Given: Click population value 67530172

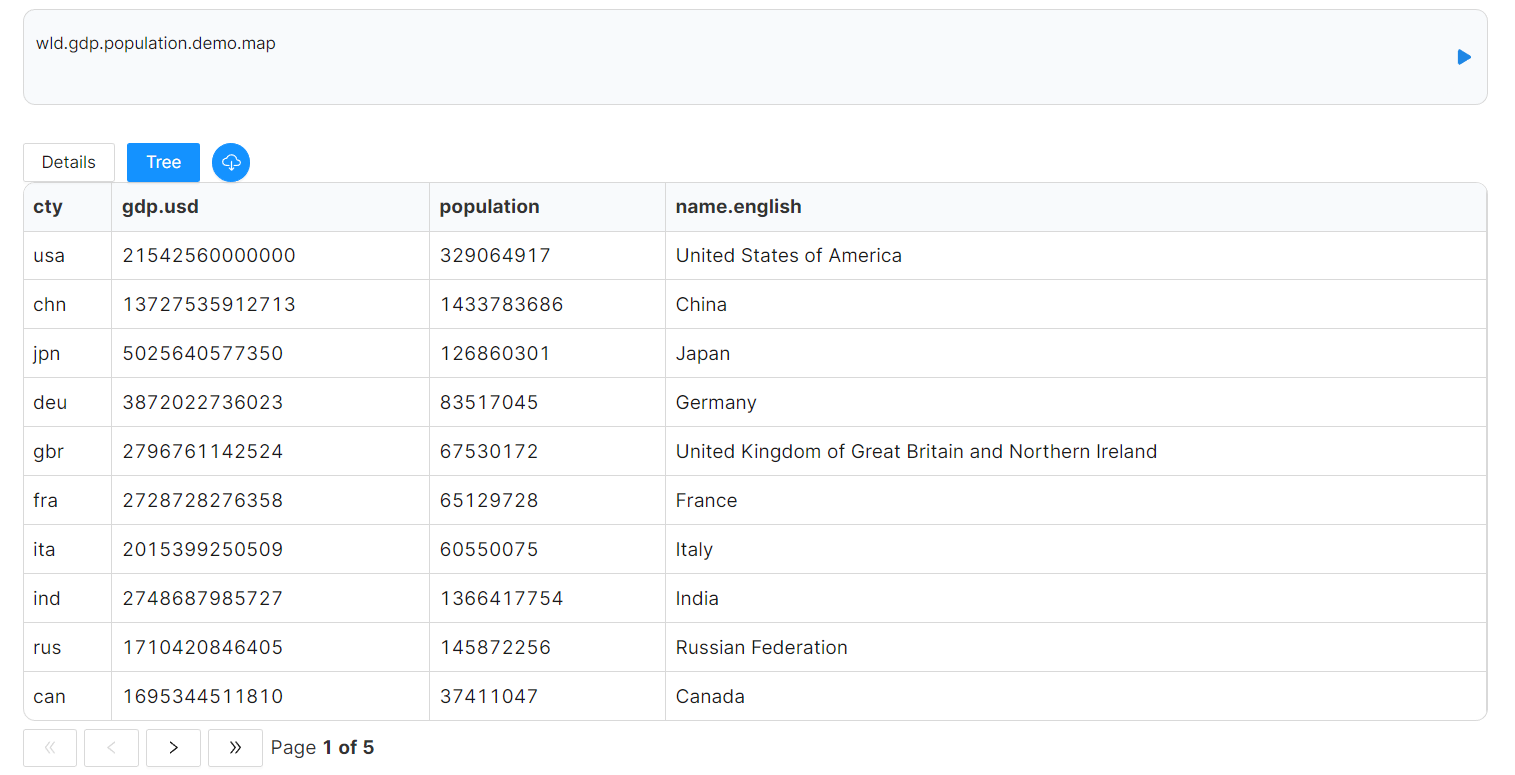Looking at the screenshot, I should coord(489,452).
